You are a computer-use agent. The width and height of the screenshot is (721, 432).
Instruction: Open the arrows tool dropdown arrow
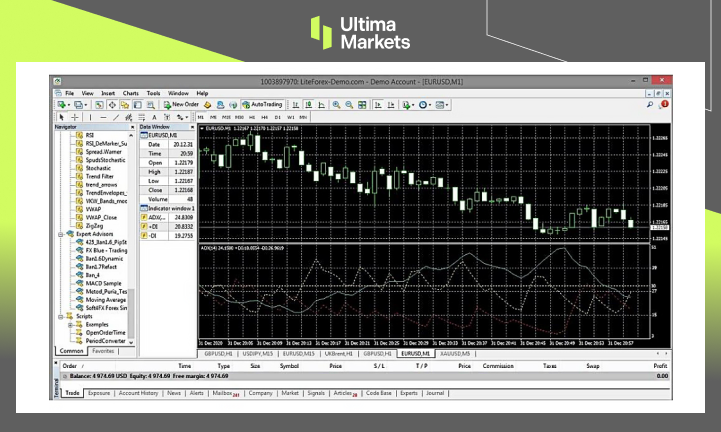pyautogui.click(x=187, y=117)
